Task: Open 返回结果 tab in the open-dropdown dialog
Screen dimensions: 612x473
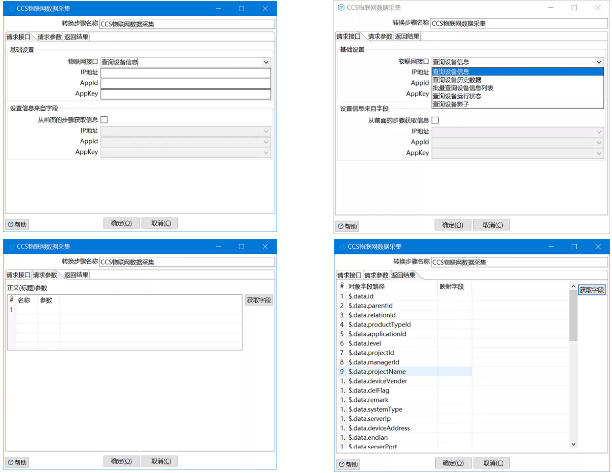Action: [406, 37]
